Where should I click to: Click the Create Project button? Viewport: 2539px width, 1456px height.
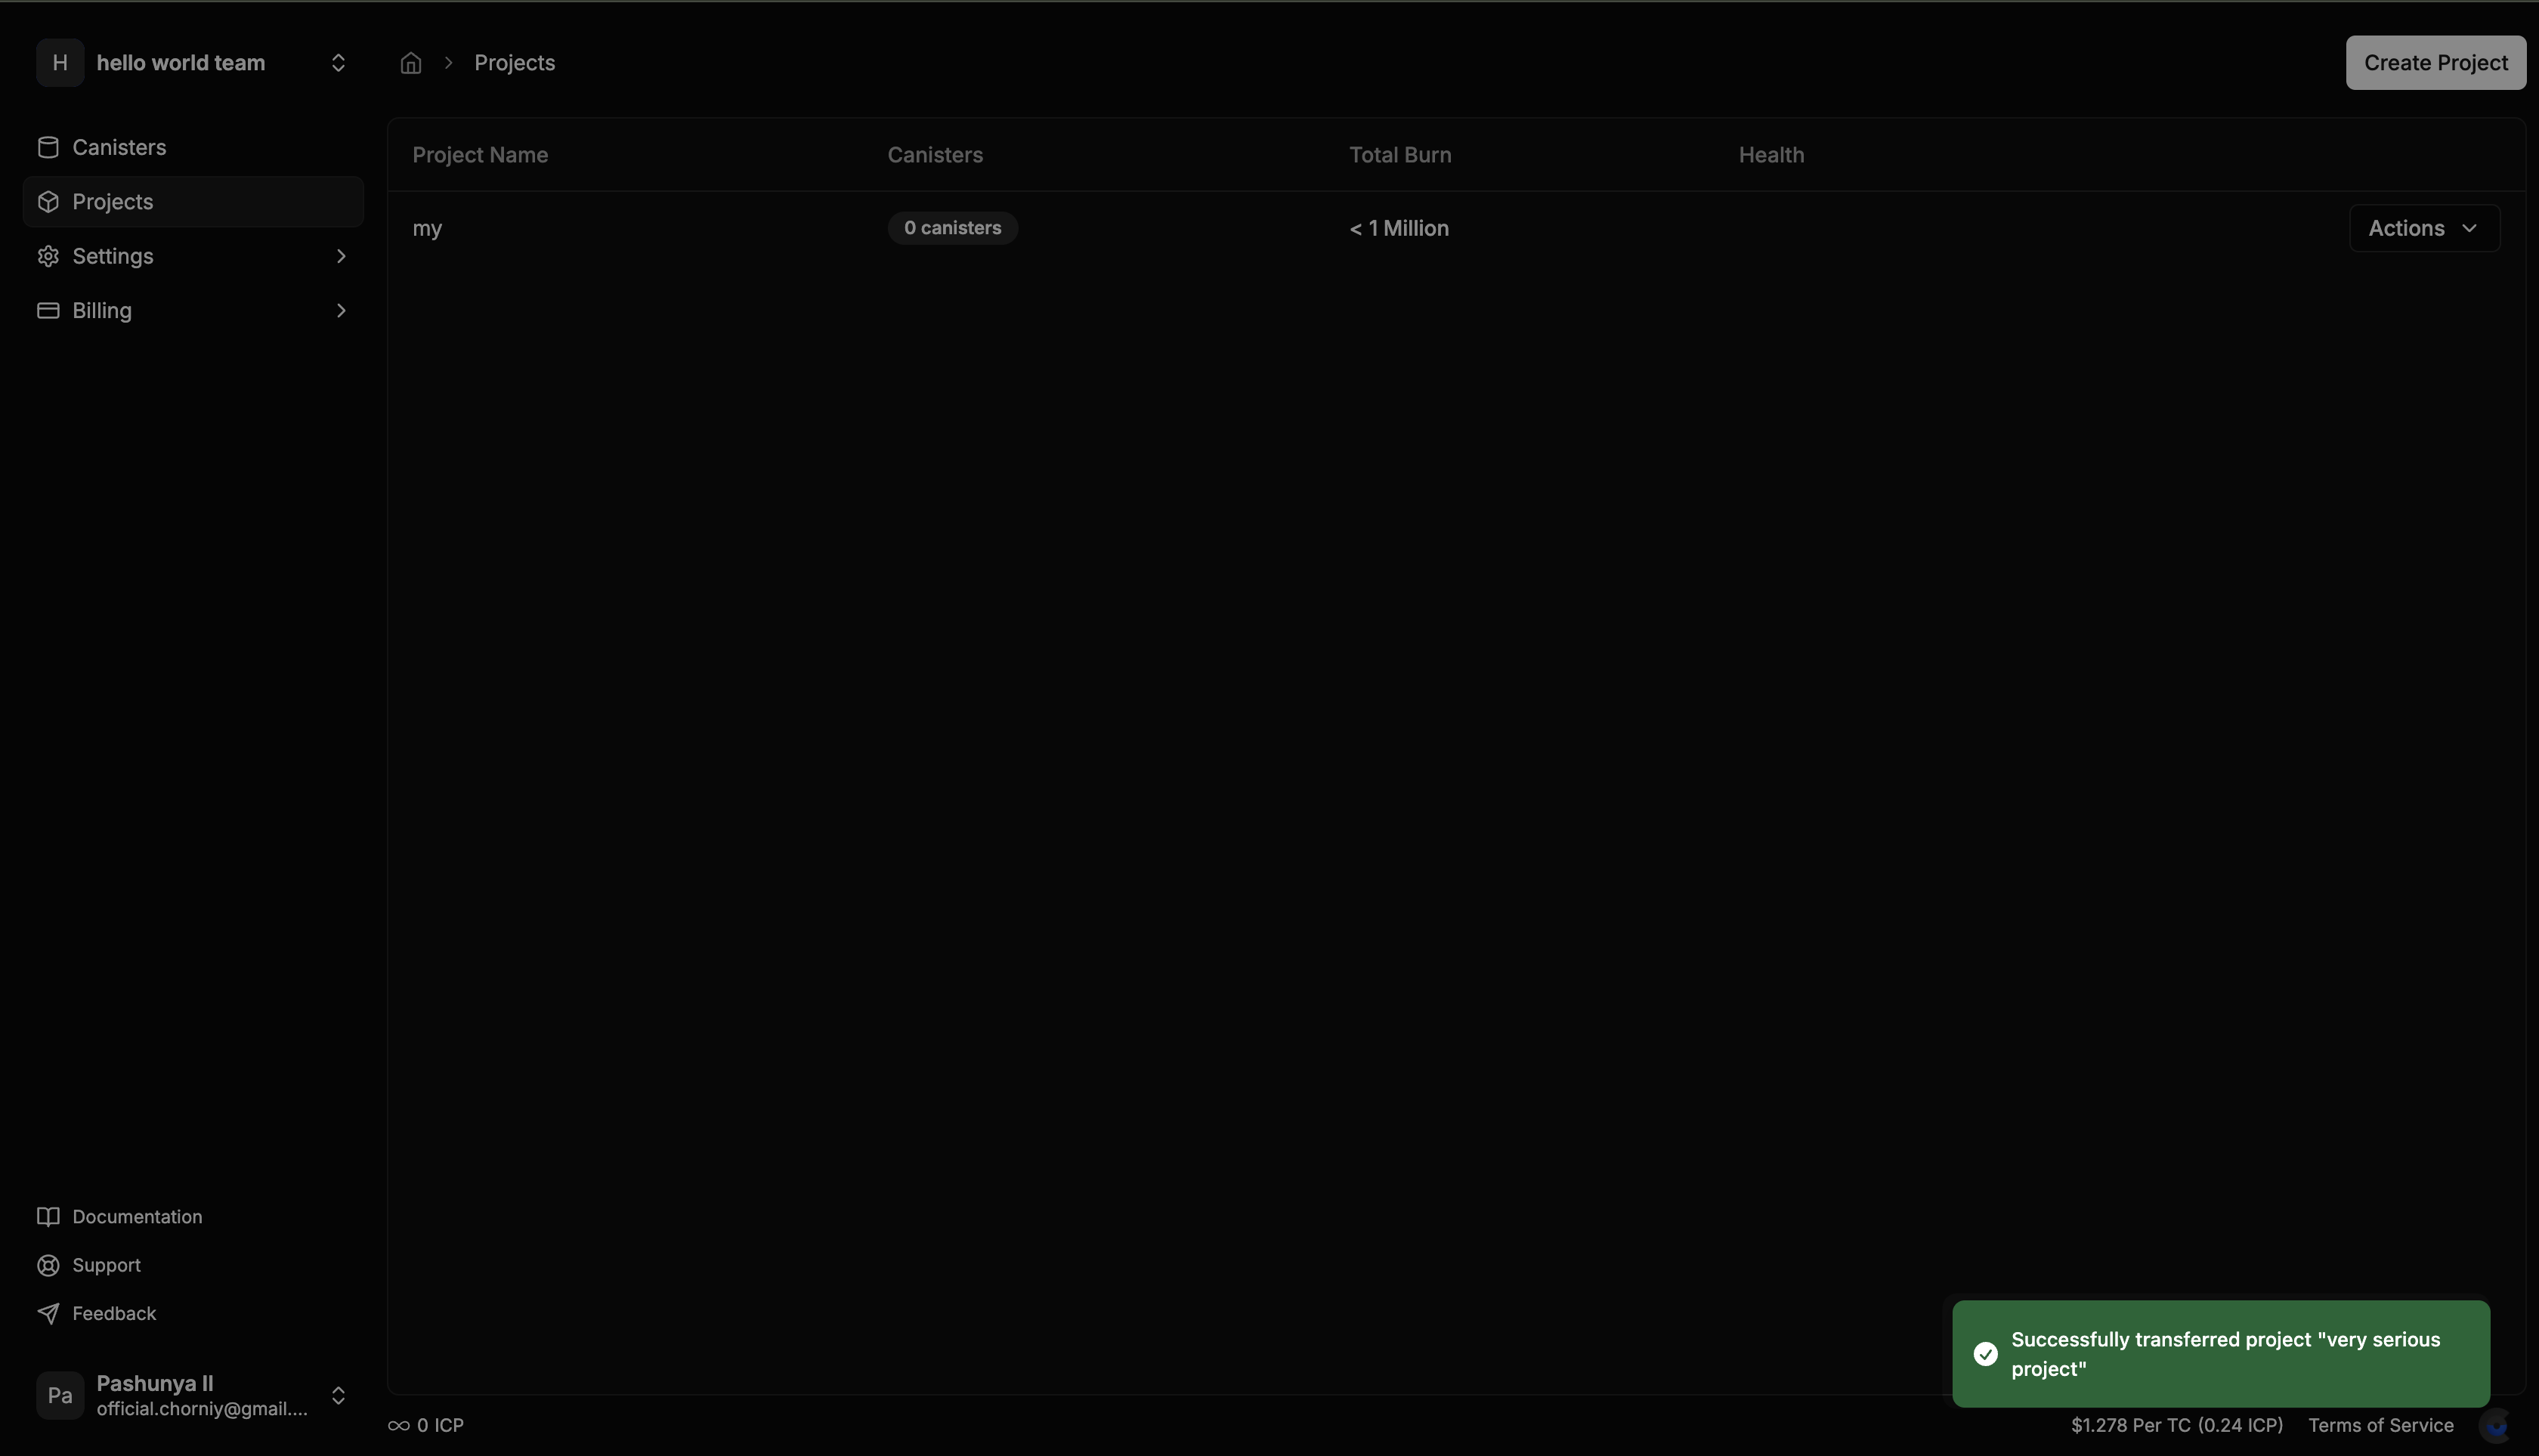[2435, 62]
